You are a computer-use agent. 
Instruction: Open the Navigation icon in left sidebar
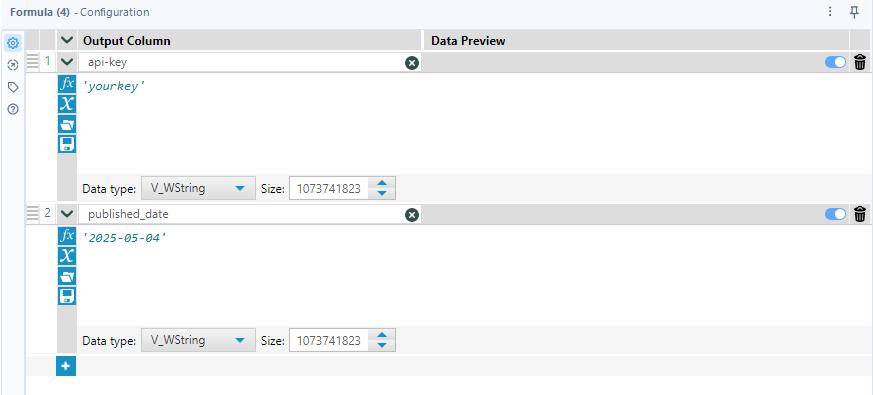pyautogui.click(x=13, y=65)
